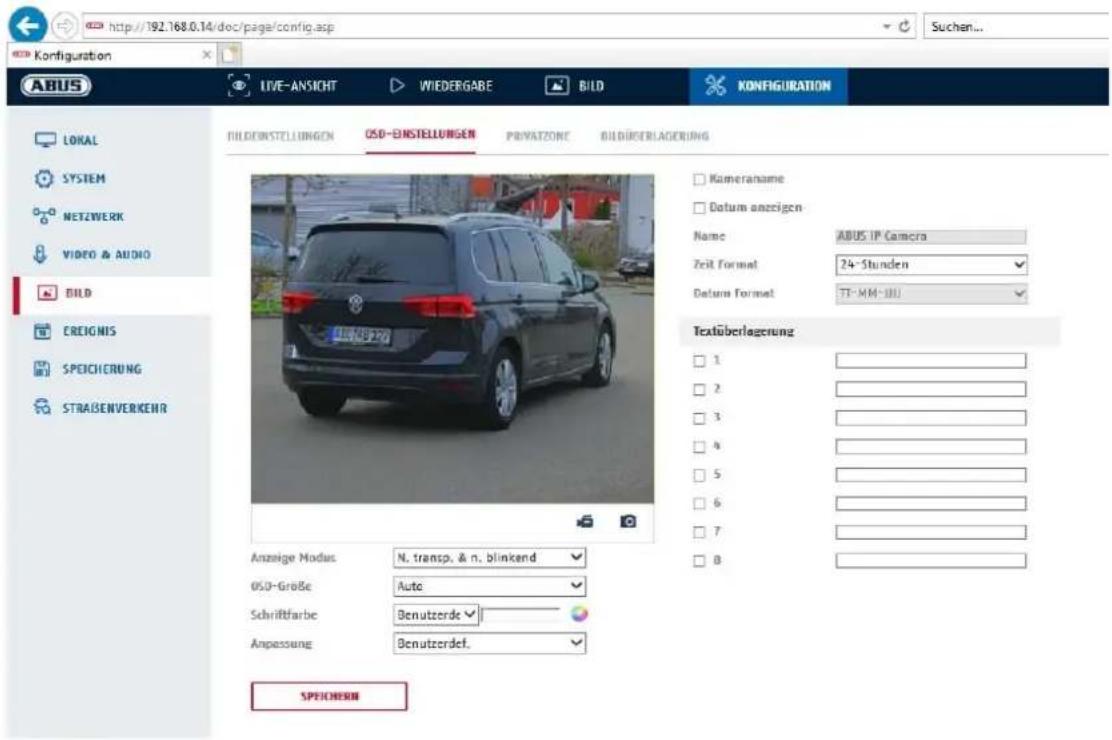The height and width of the screenshot is (740, 1112).
Task: Click the Straßenverkehr car icon
Action: pos(43,407)
